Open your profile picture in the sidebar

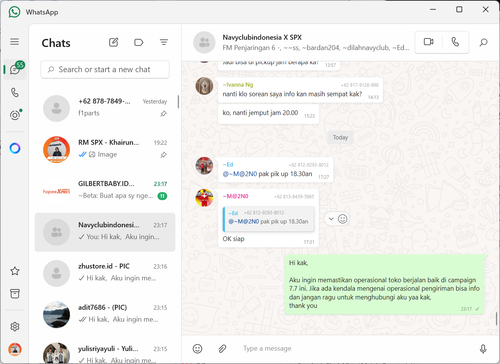pos(15,349)
